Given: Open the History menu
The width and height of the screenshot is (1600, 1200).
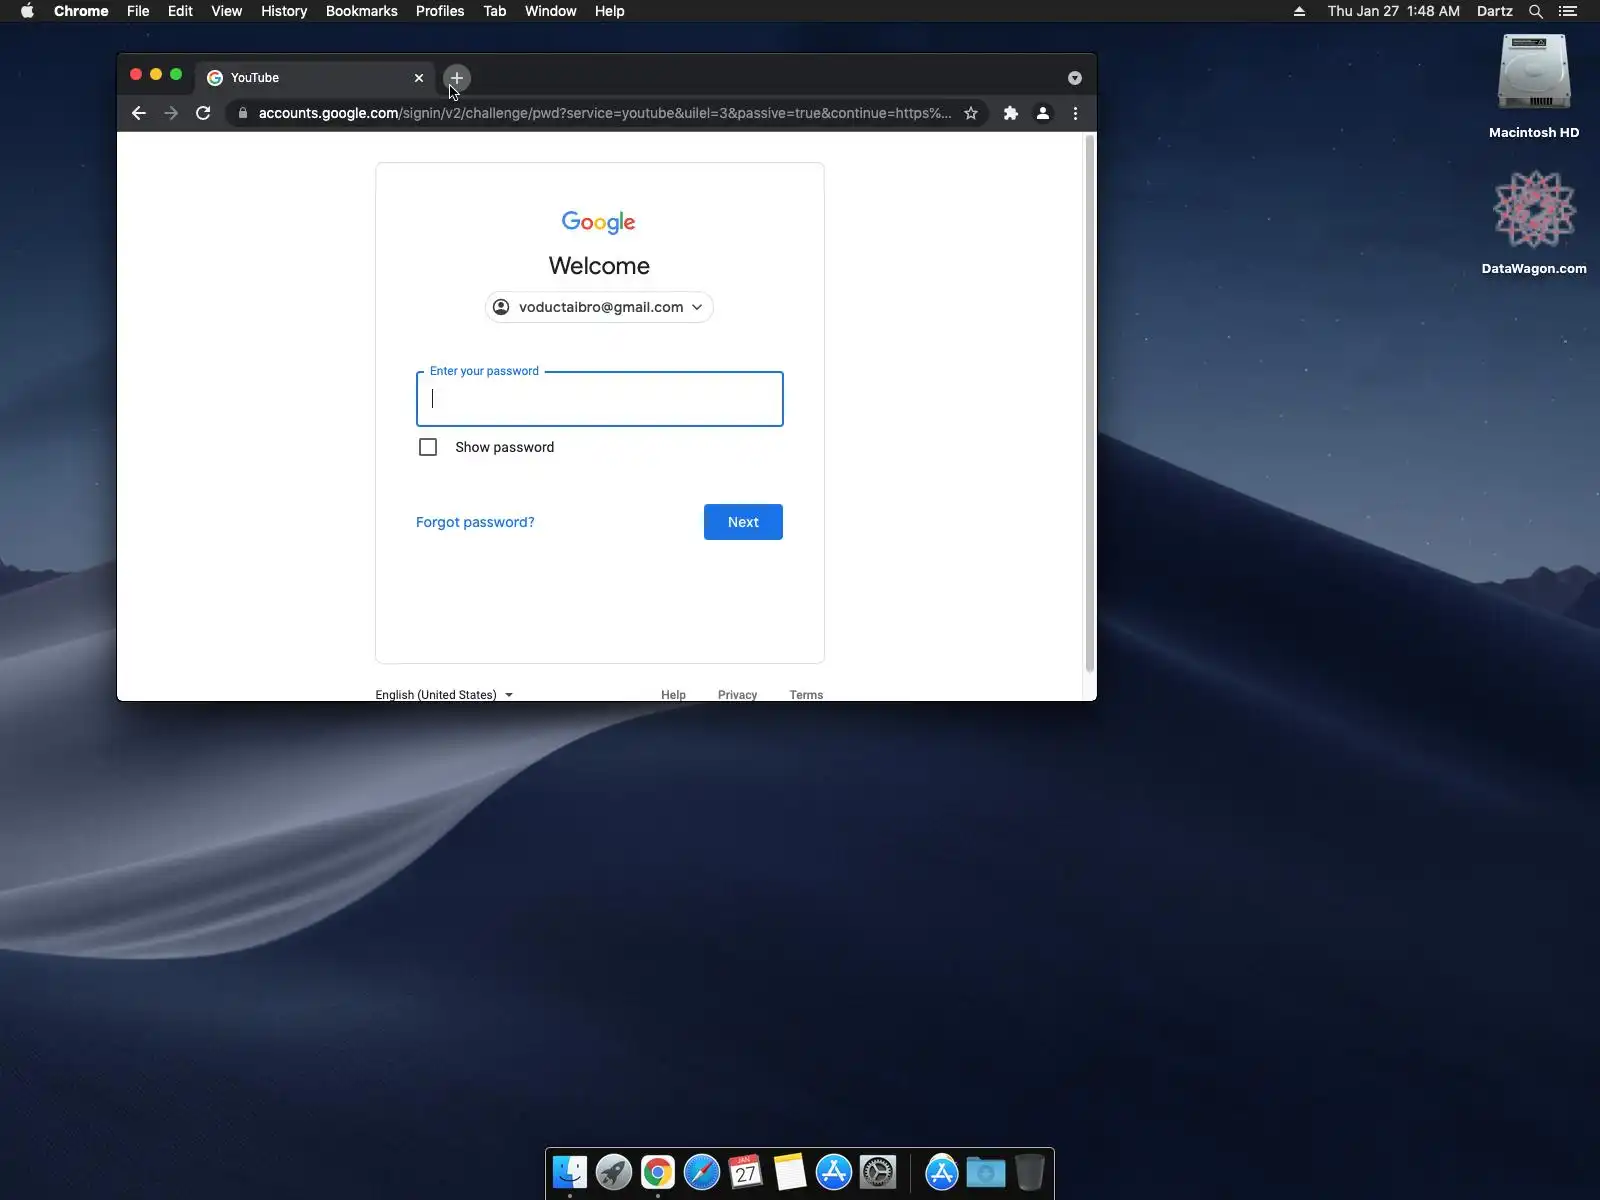Looking at the screenshot, I should (x=284, y=11).
